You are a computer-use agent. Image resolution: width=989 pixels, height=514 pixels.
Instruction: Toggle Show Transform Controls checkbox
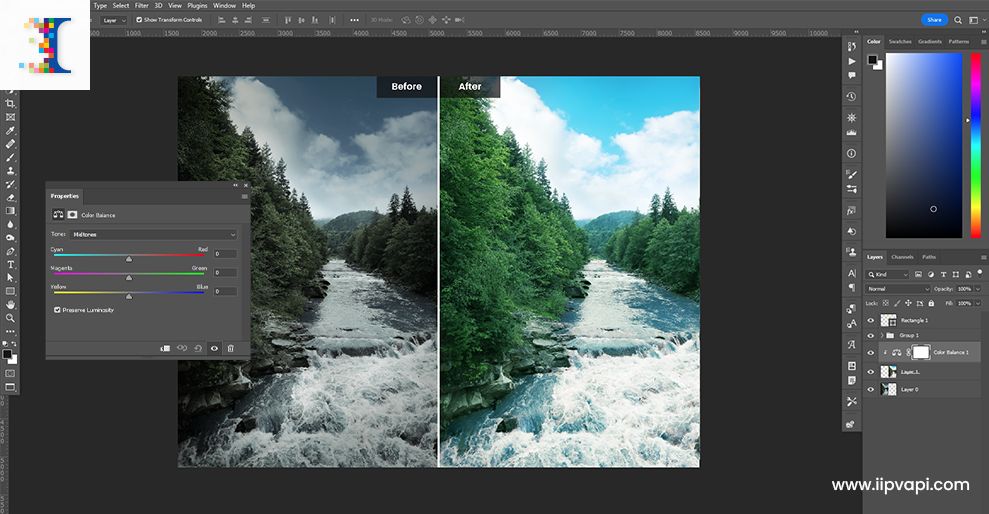pos(139,19)
